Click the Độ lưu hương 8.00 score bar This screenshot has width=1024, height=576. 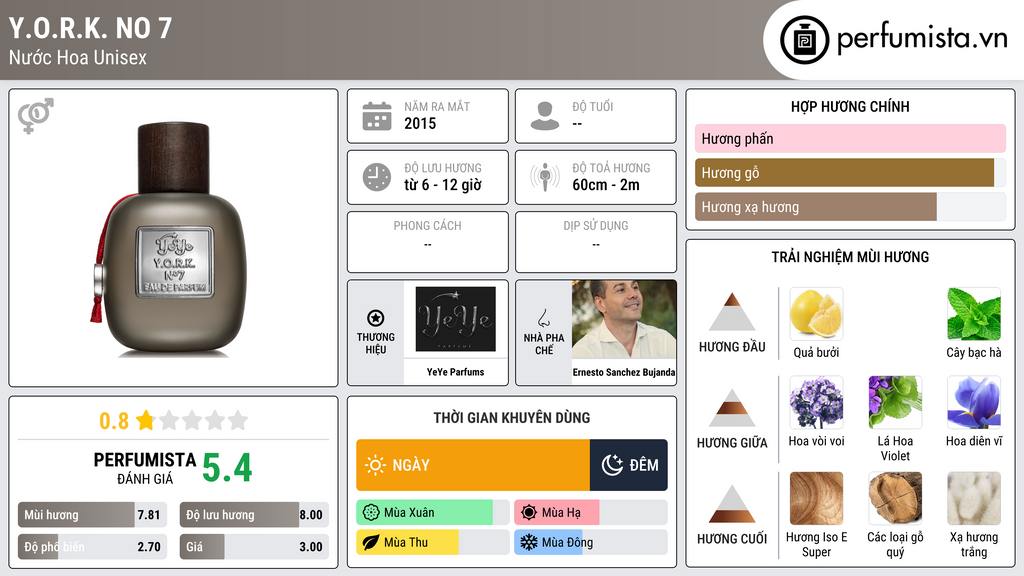tap(254, 515)
